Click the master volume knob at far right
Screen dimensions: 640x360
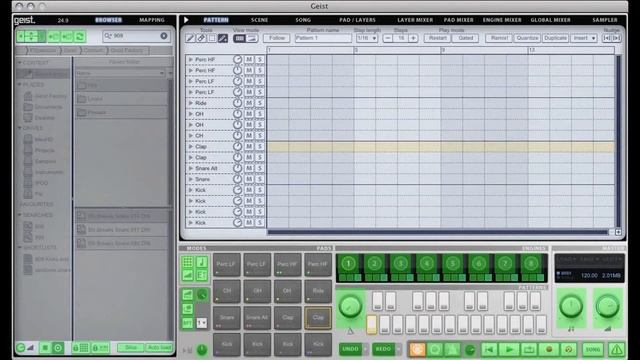coord(608,307)
